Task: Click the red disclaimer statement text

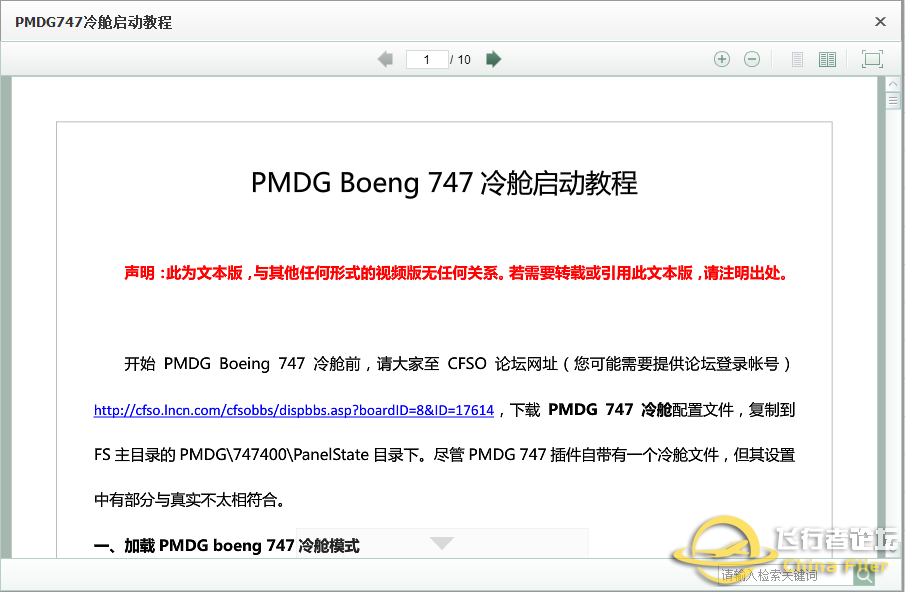Action: point(456,273)
